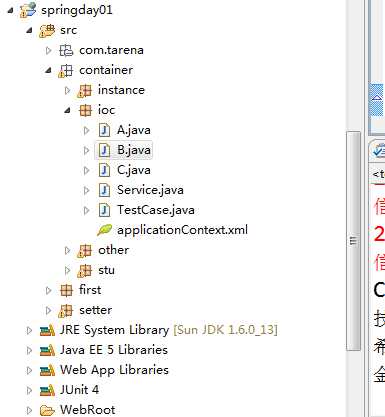The width and height of the screenshot is (385, 417).
Task: Click the JUnit 4 library icon
Action: [47, 390]
